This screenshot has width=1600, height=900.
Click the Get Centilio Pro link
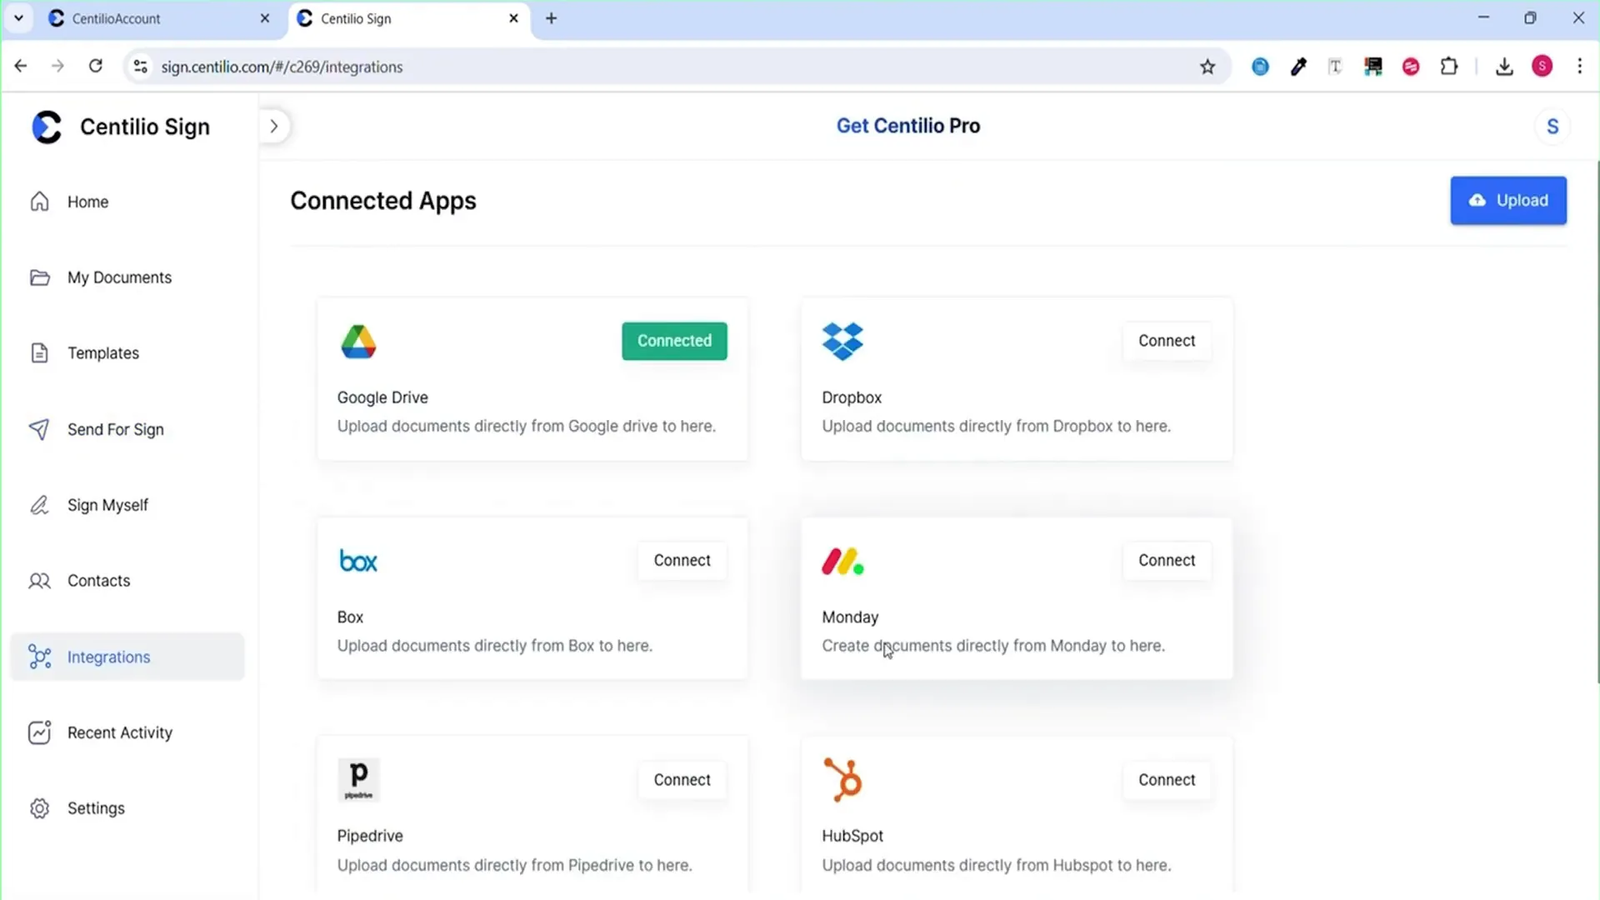[908, 126]
